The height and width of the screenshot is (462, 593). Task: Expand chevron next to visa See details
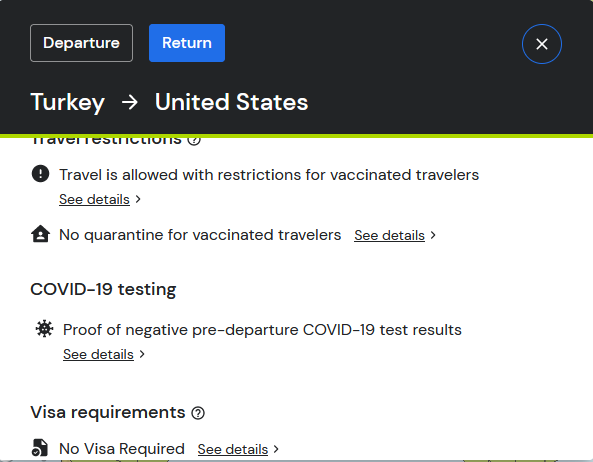[276, 449]
